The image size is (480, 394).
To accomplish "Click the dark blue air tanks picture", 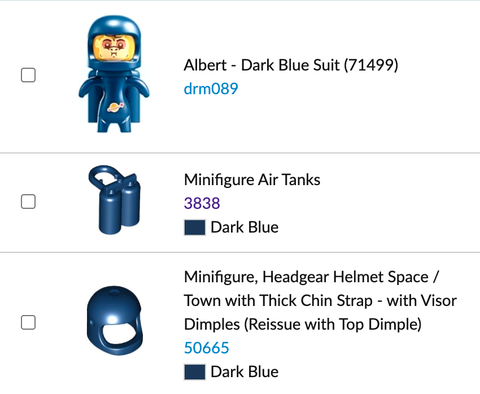I will coord(114,200).
